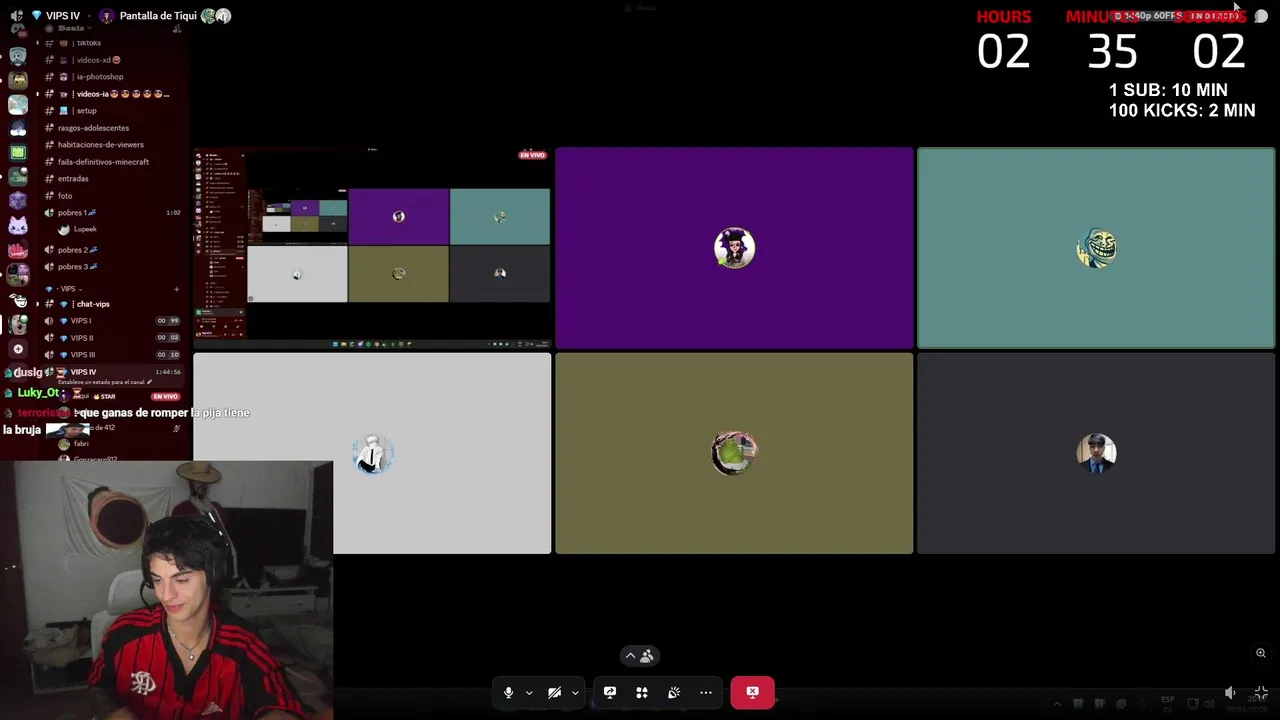Click Establece un estado para el canal
The height and width of the screenshot is (720, 1280).
tap(105, 382)
